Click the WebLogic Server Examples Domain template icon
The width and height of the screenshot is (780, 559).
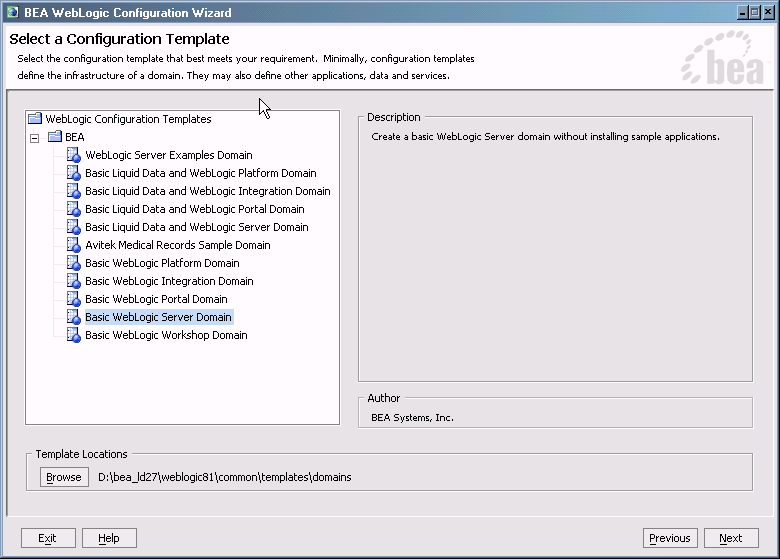tap(74, 155)
